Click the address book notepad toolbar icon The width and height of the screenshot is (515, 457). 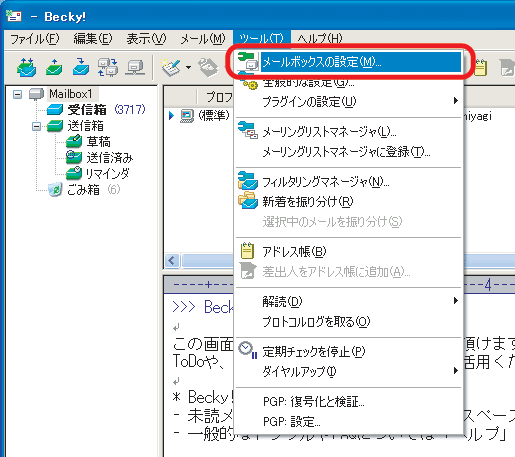click(x=480, y=67)
